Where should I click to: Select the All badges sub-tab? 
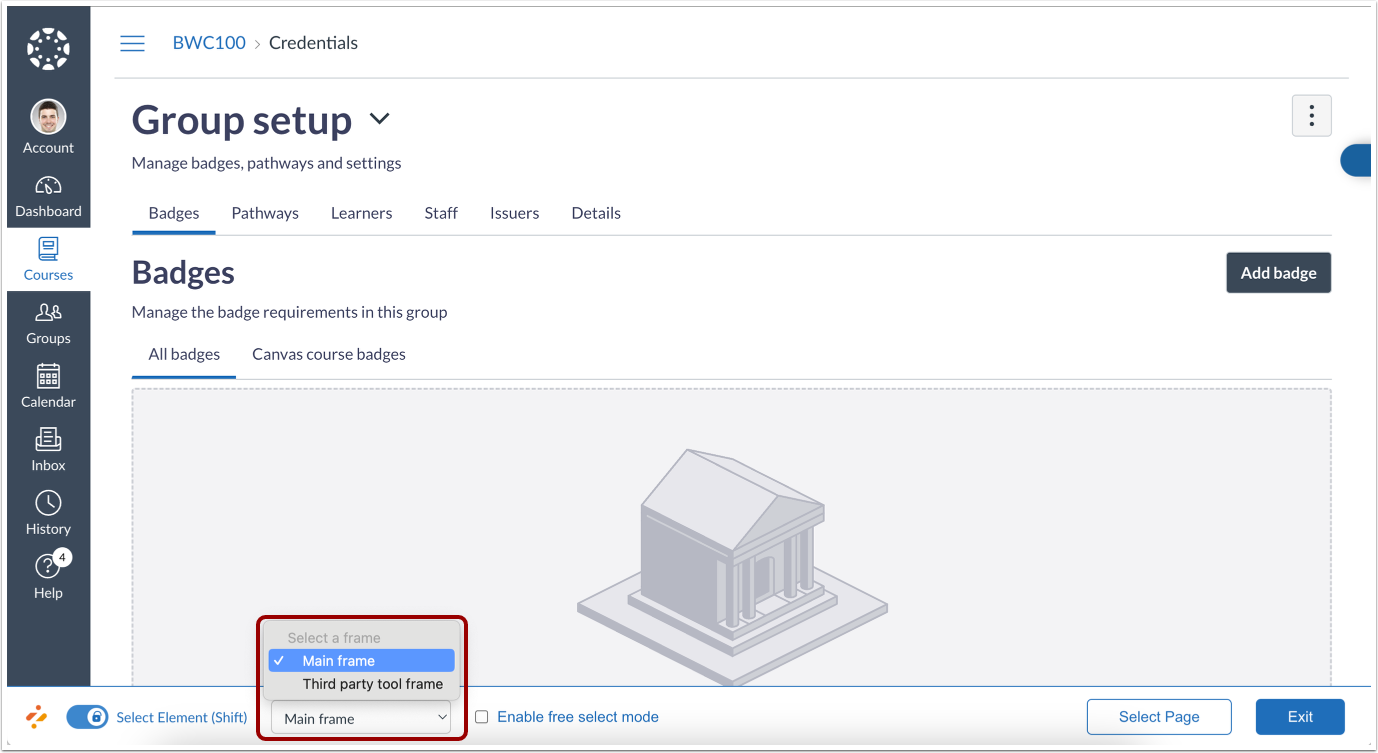pyautogui.click(x=184, y=354)
